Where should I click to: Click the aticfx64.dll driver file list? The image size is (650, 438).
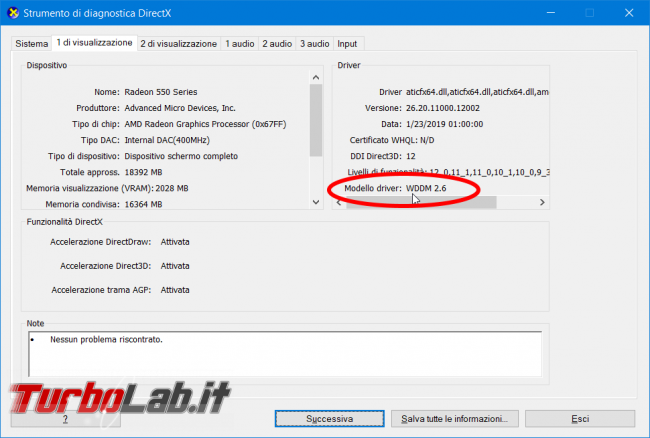point(477,92)
